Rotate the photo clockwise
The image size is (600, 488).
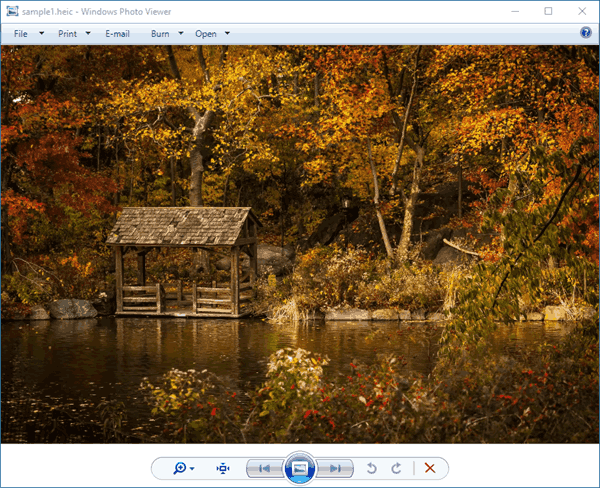pyautogui.click(x=396, y=468)
